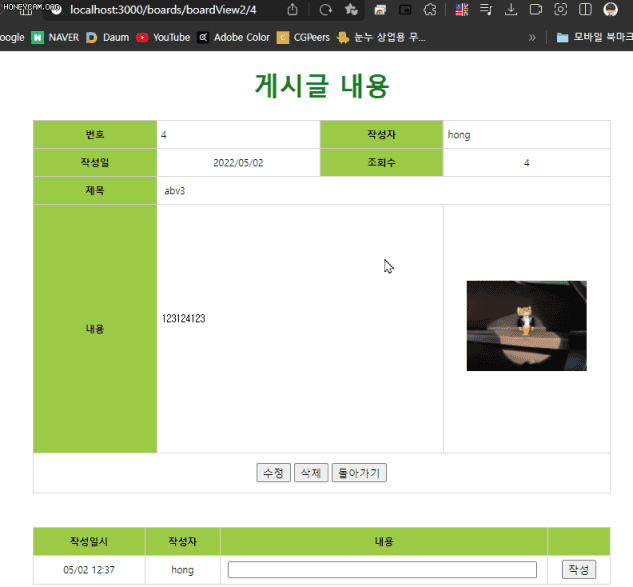This screenshot has width=633, height=587.
Task: Open the YouTube bookmark
Action: (x=163, y=38)
